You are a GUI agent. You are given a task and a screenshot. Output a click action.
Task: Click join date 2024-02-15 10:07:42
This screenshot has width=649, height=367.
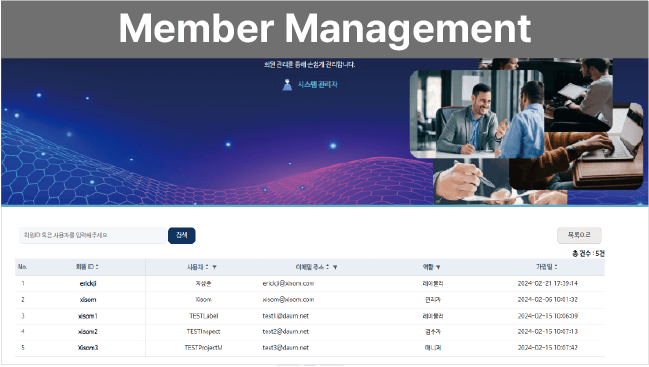click(x=547, y=348)
